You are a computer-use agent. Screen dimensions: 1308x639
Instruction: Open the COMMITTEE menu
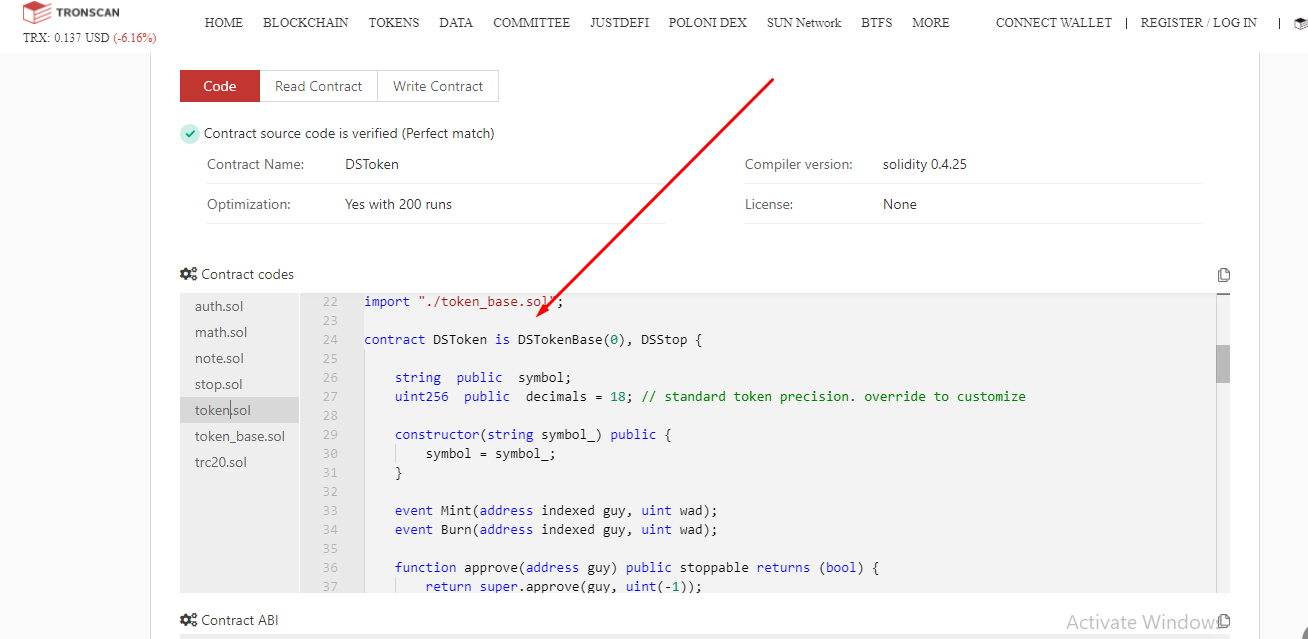[x=531, y=23]
